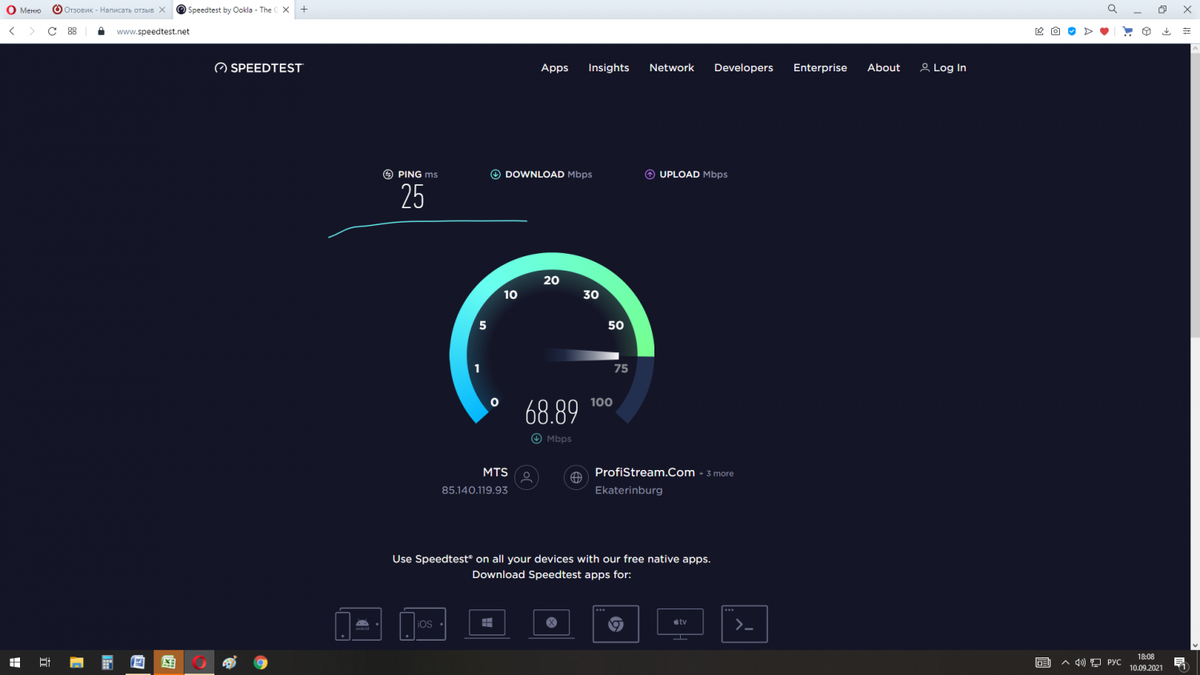Screen dimensions: 1200x675
Task: Click the Ekaterinburg location text
Action: pyautogui.click(x=628, y=490)
